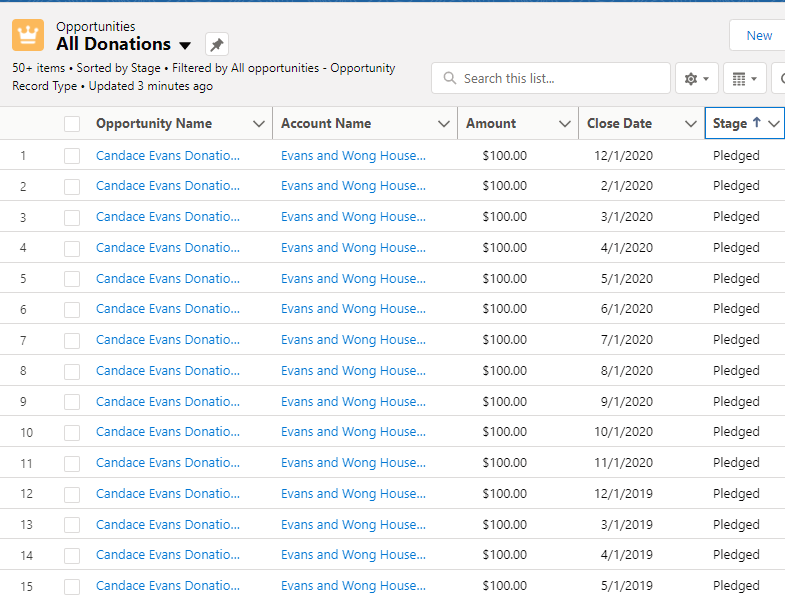The height and width of the screenshot is (599, 785).
Task: Click the close date 10/1/2020
Action: [x=623, y=432]
